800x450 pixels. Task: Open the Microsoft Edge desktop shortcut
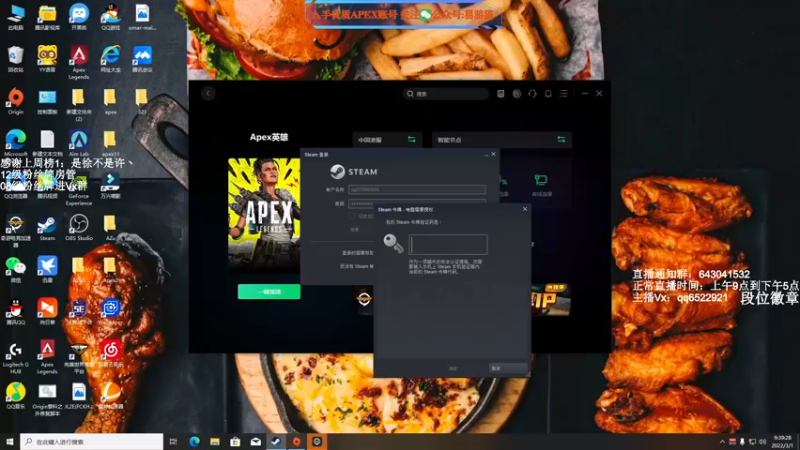pos(15,143)
